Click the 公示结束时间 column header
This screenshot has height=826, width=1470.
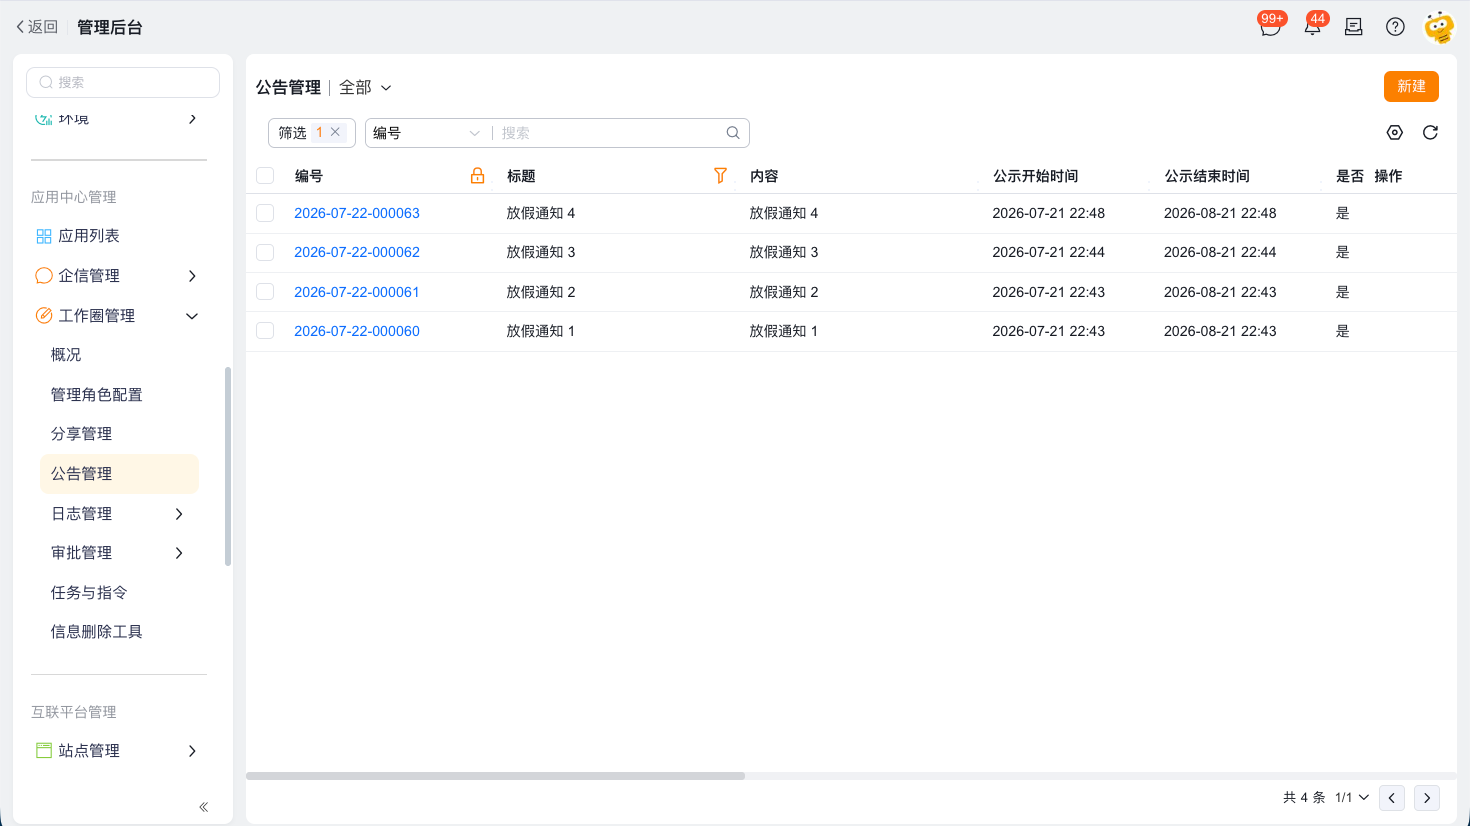pyautogui.click(x=1207, y=176)
